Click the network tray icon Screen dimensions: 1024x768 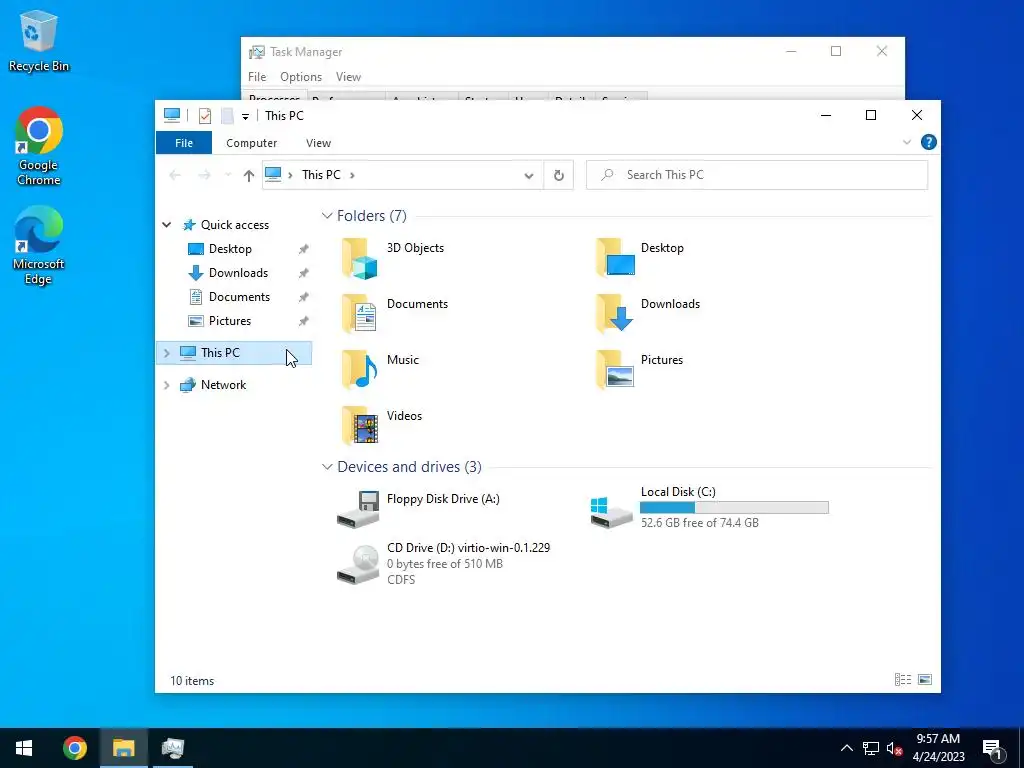pyautogui.click(x=871, y=748)
